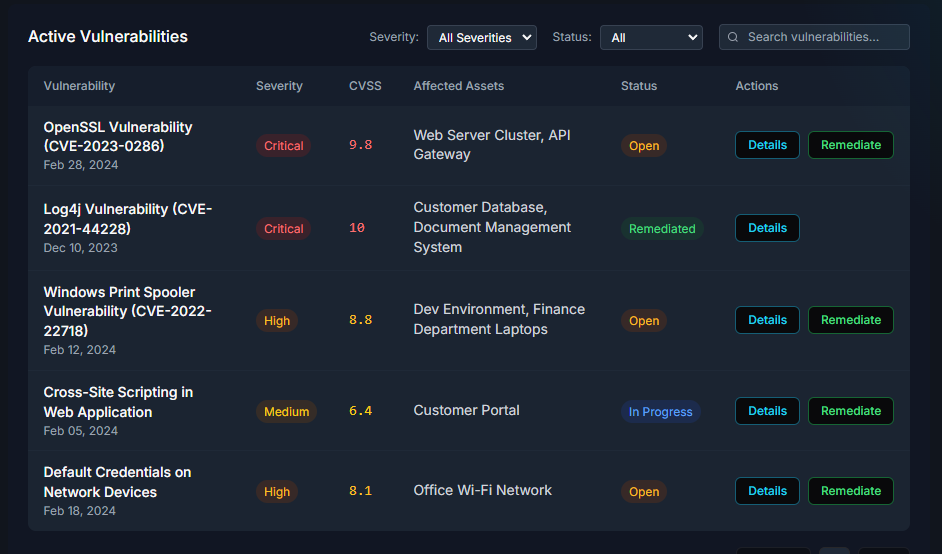Click the In Progress status badge

click(660, 412)
